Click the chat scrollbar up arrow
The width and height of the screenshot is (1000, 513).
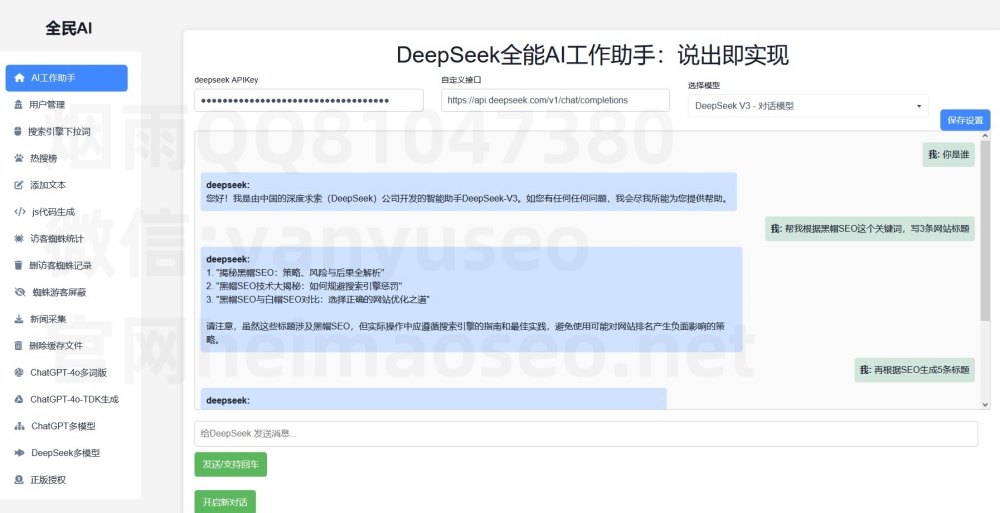pos(985,136)
